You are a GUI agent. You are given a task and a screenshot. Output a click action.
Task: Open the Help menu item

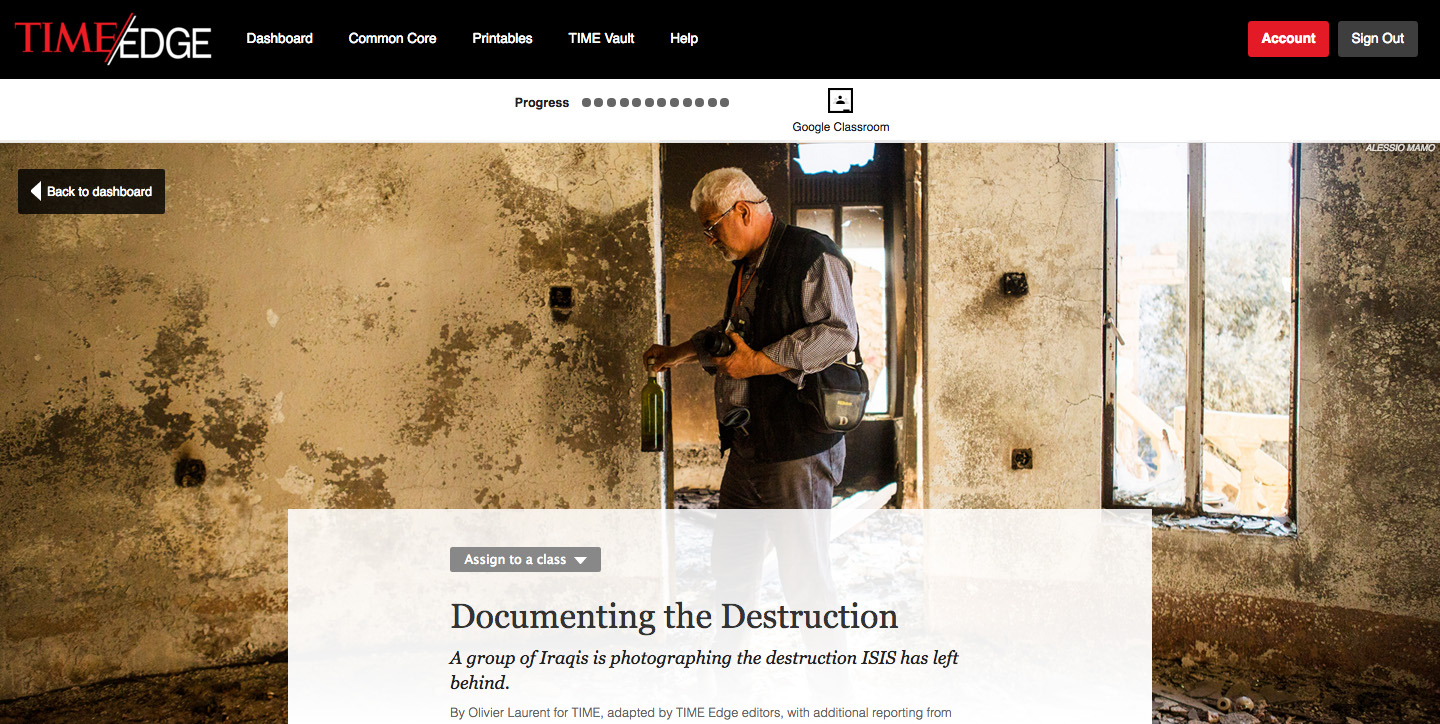pos(684,38)
